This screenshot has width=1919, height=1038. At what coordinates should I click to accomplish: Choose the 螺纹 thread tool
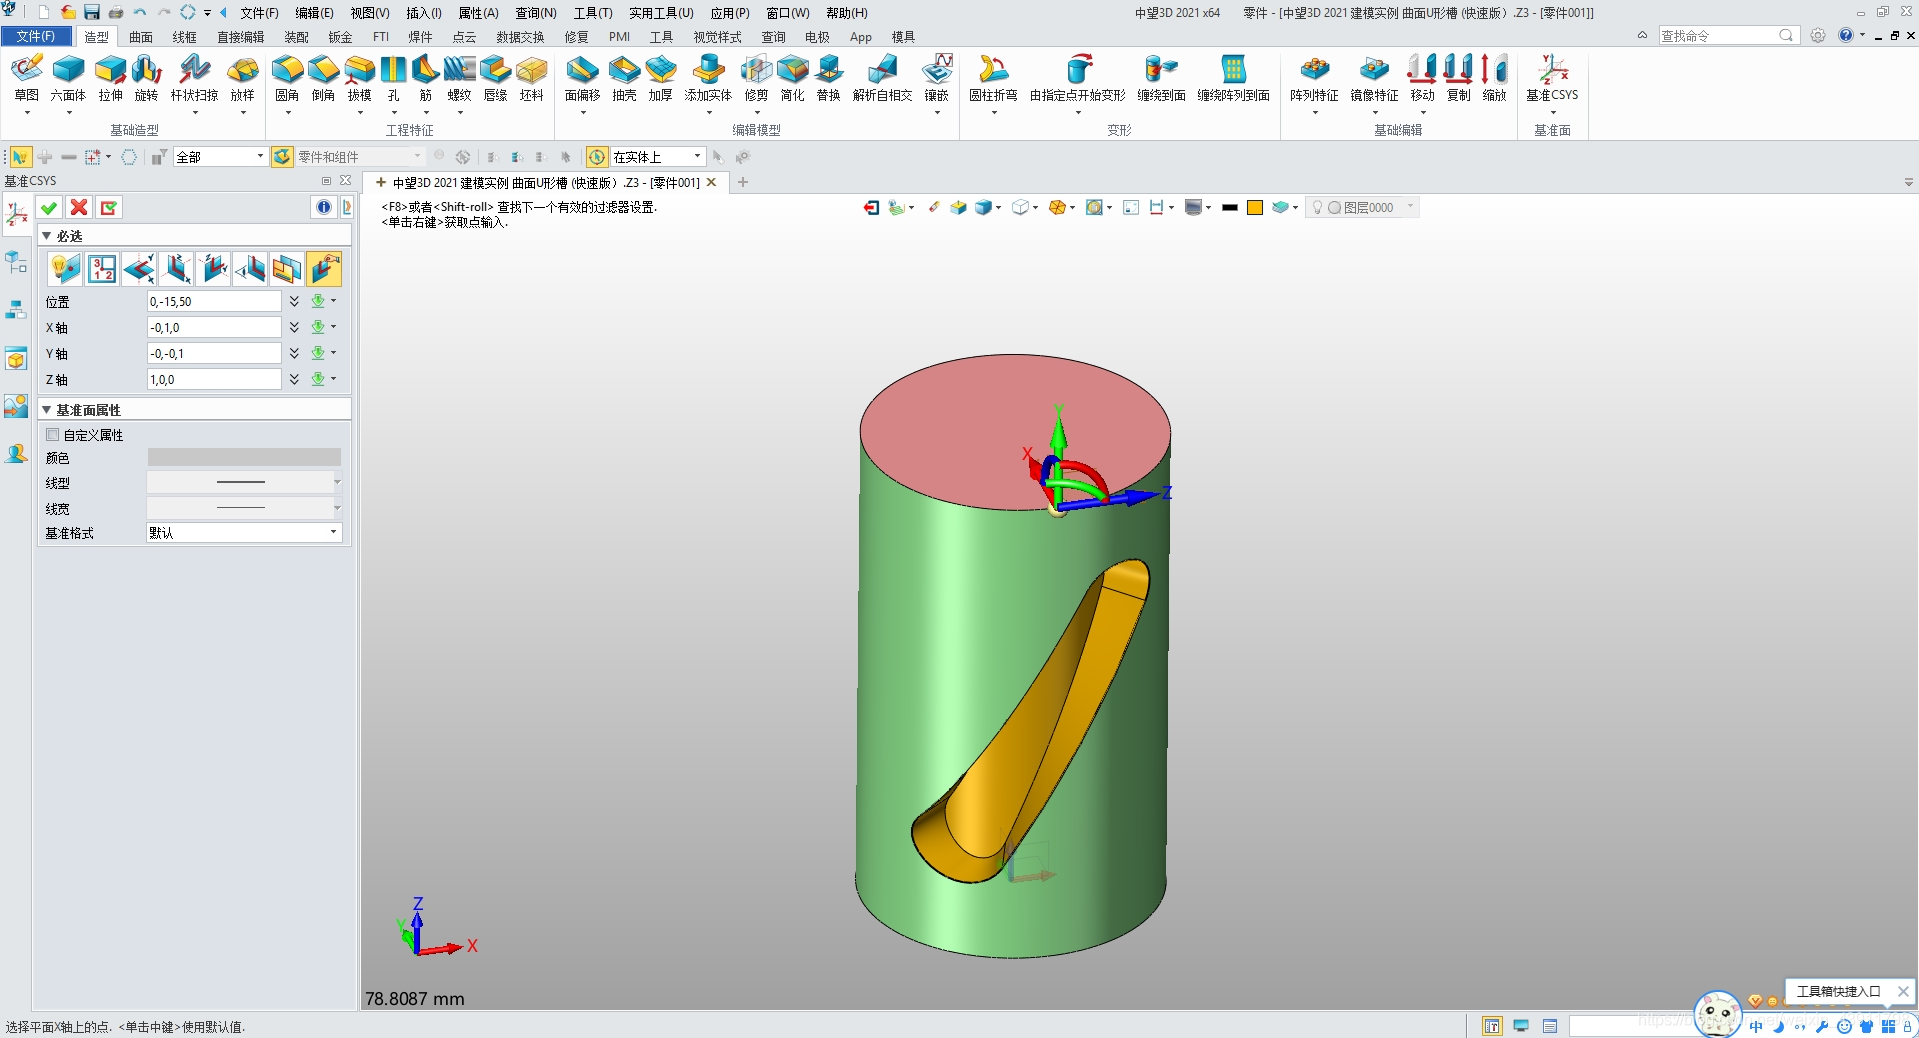tap(459, 79)
